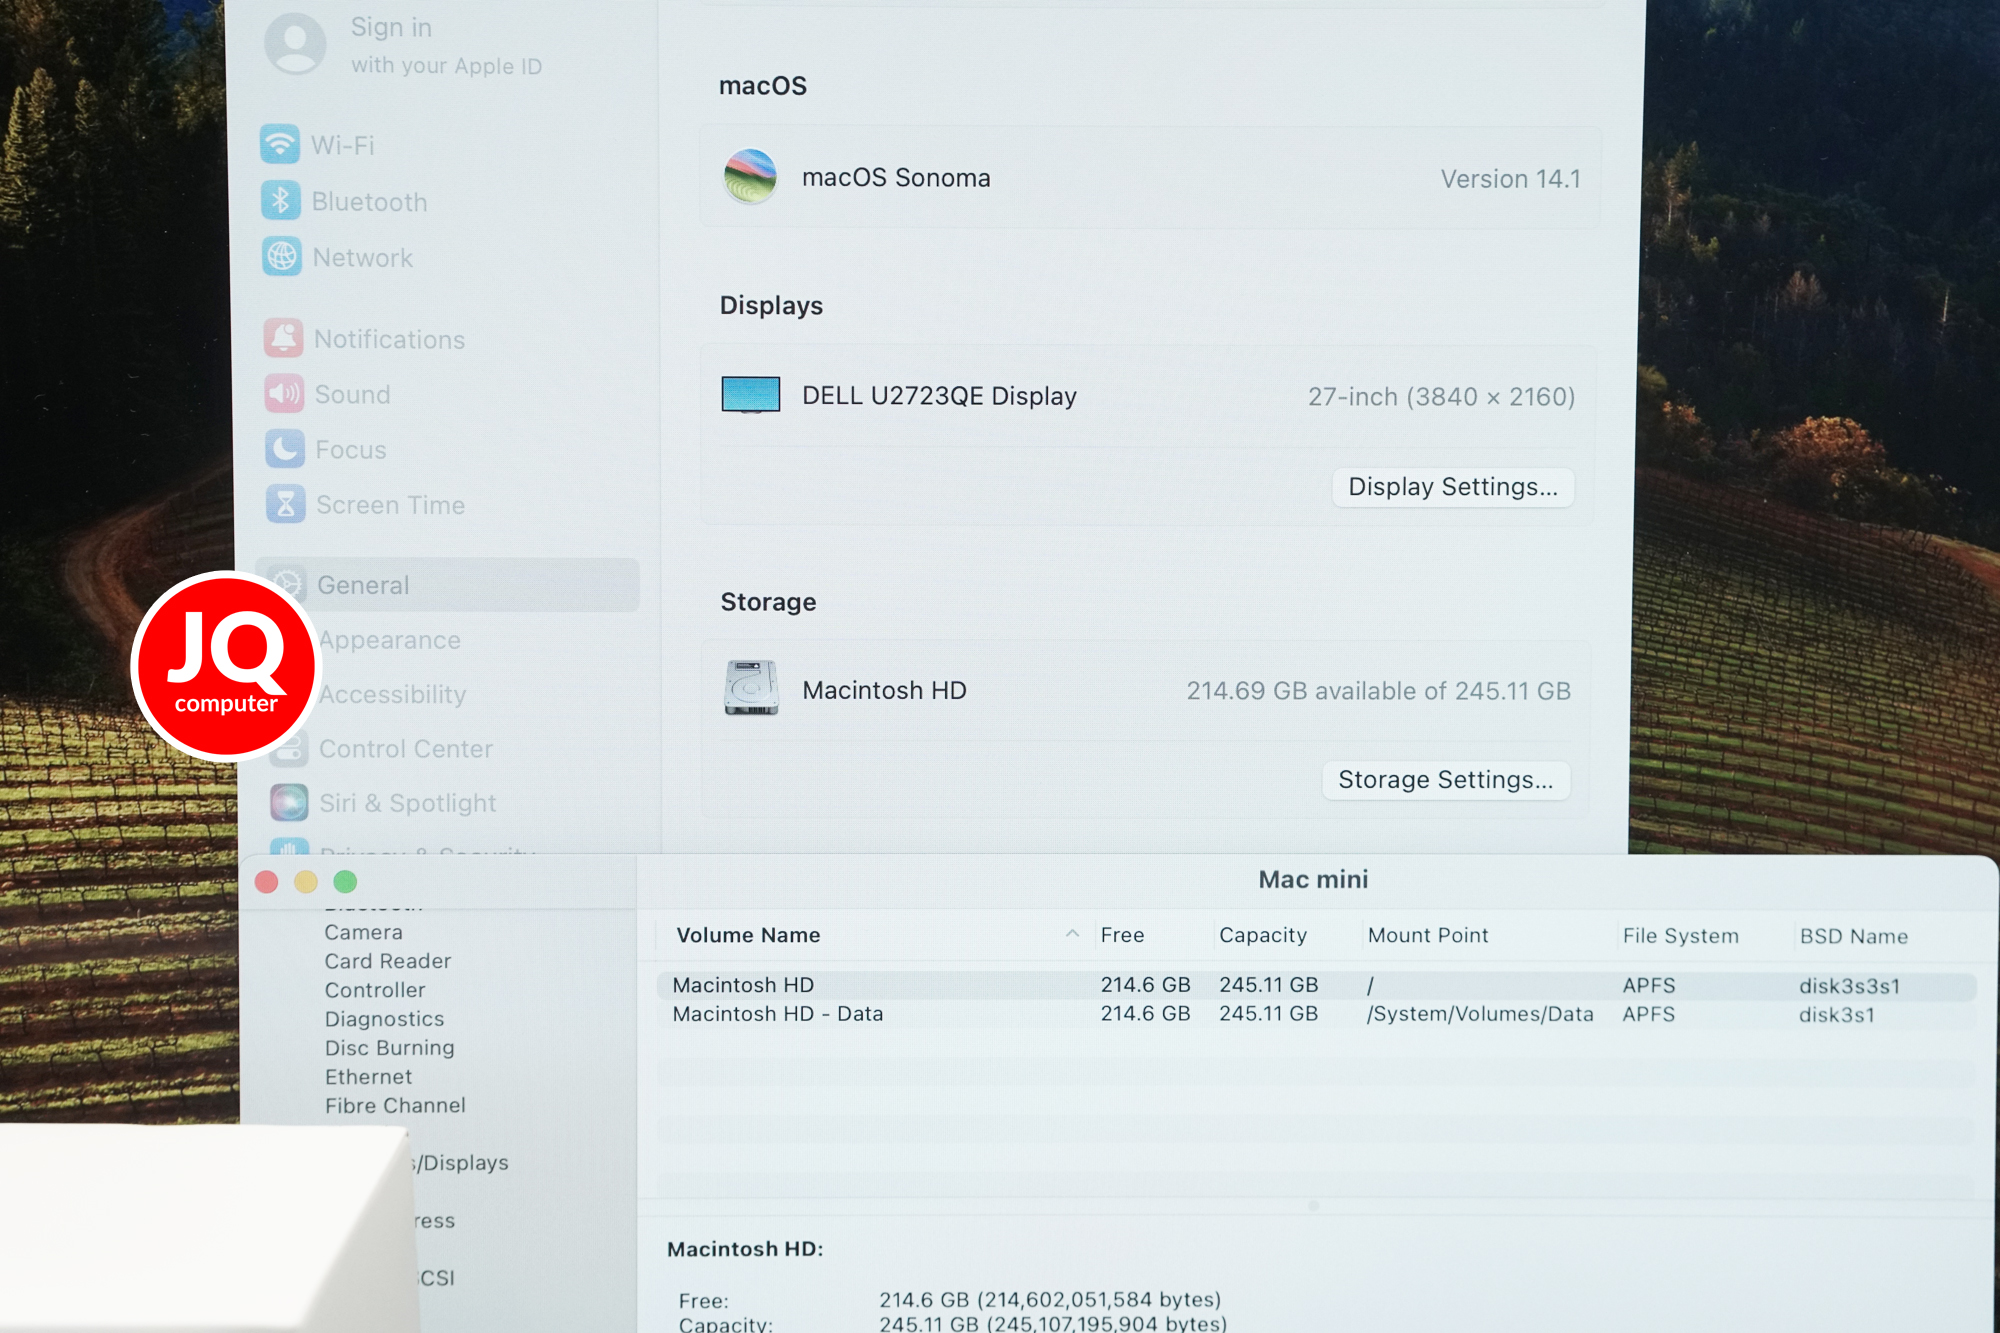Click the /System/Volumes/Data mount point cell
The height and width of the screenshot is (1333, 2000).
1480,1014
